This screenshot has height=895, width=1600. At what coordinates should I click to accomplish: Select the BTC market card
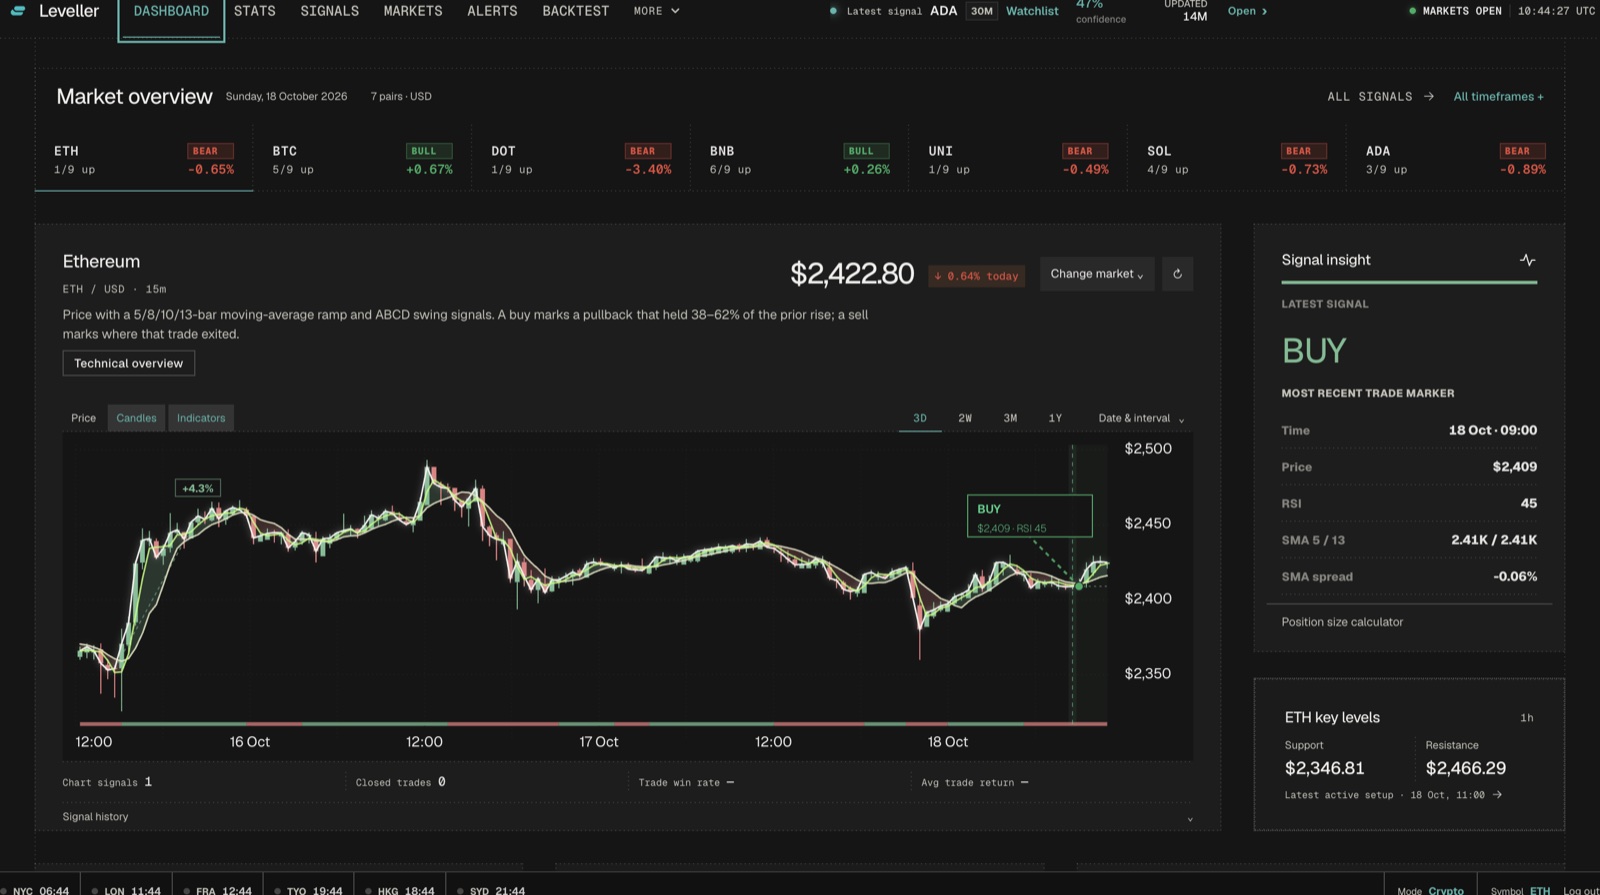point(362,159)
